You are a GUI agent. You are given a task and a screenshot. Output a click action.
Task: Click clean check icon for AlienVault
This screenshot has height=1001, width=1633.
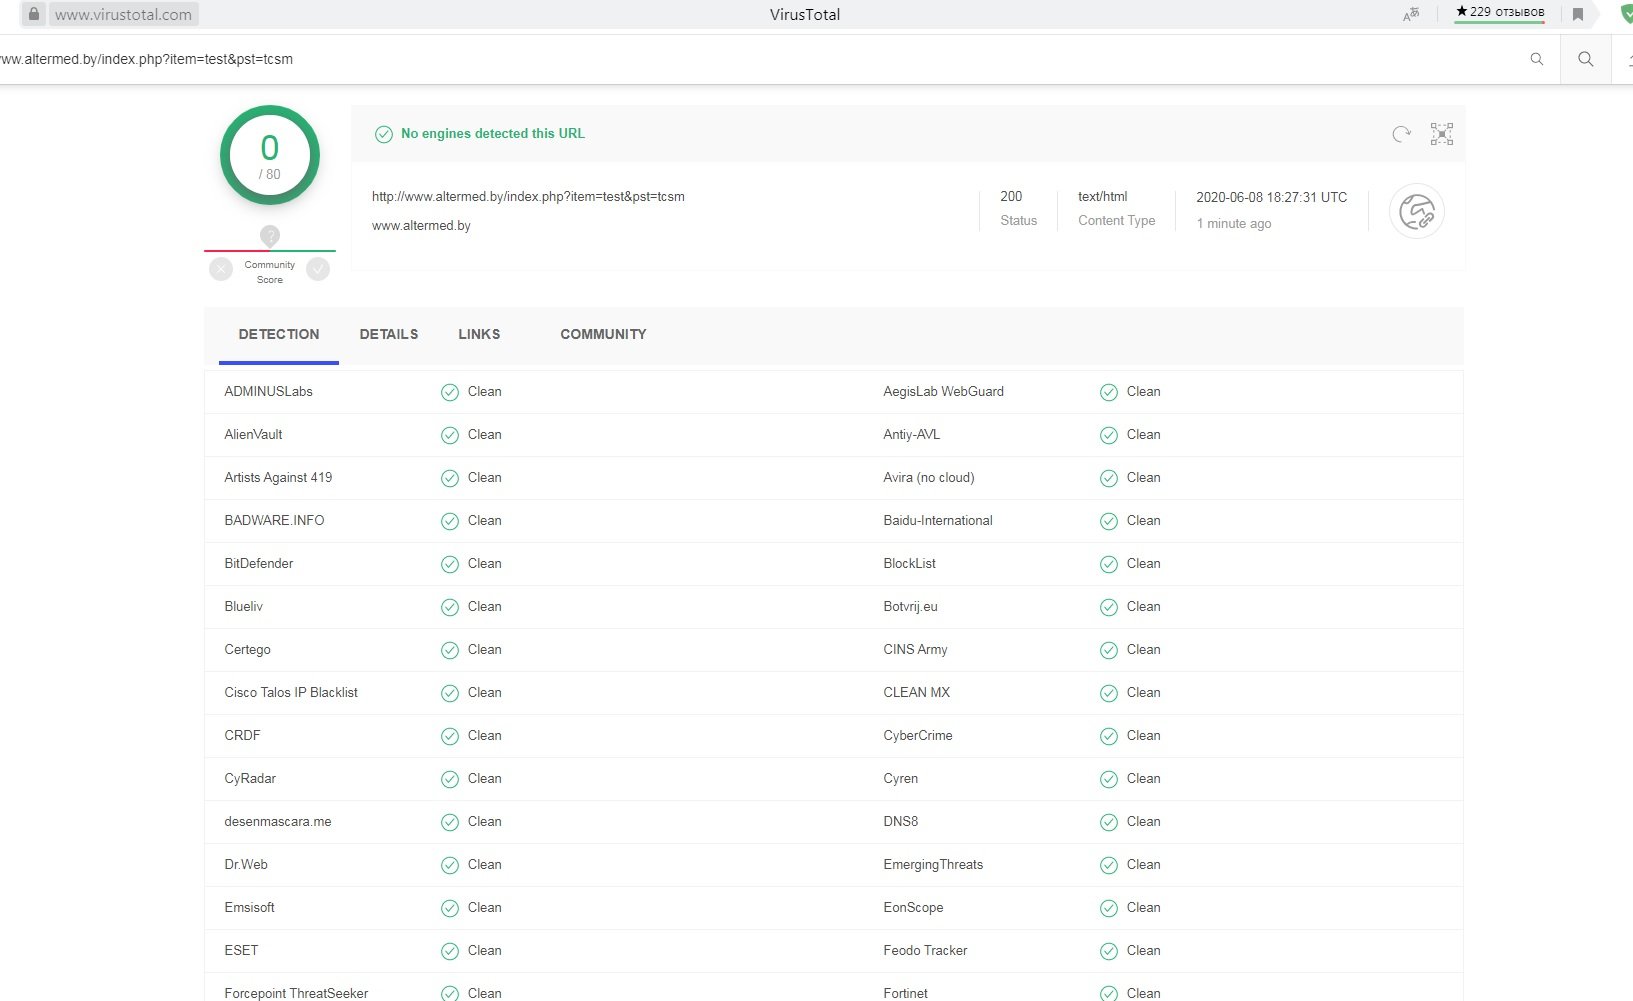(450, 435)
